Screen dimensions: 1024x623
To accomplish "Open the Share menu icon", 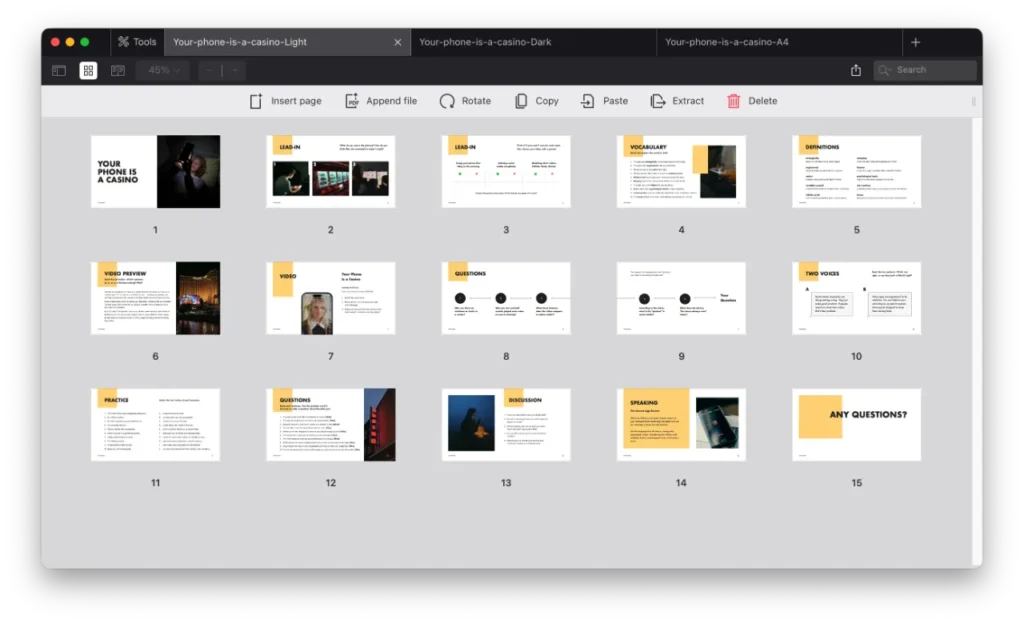I will [856, 70].
